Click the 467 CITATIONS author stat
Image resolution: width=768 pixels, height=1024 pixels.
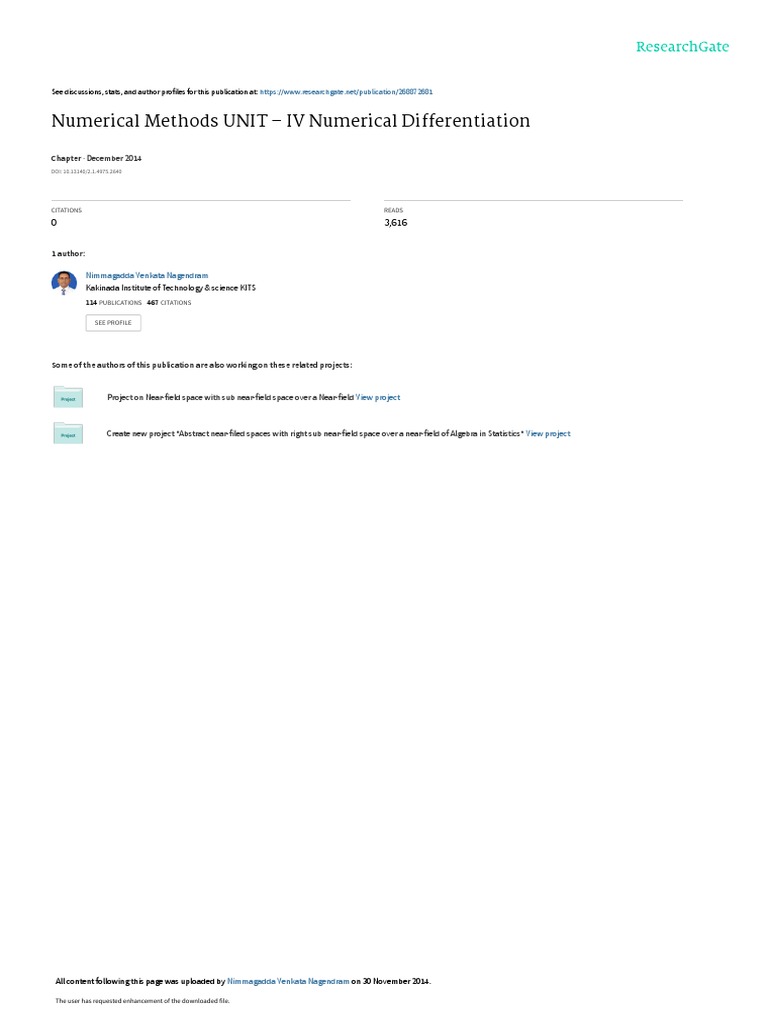pos(169,303)
